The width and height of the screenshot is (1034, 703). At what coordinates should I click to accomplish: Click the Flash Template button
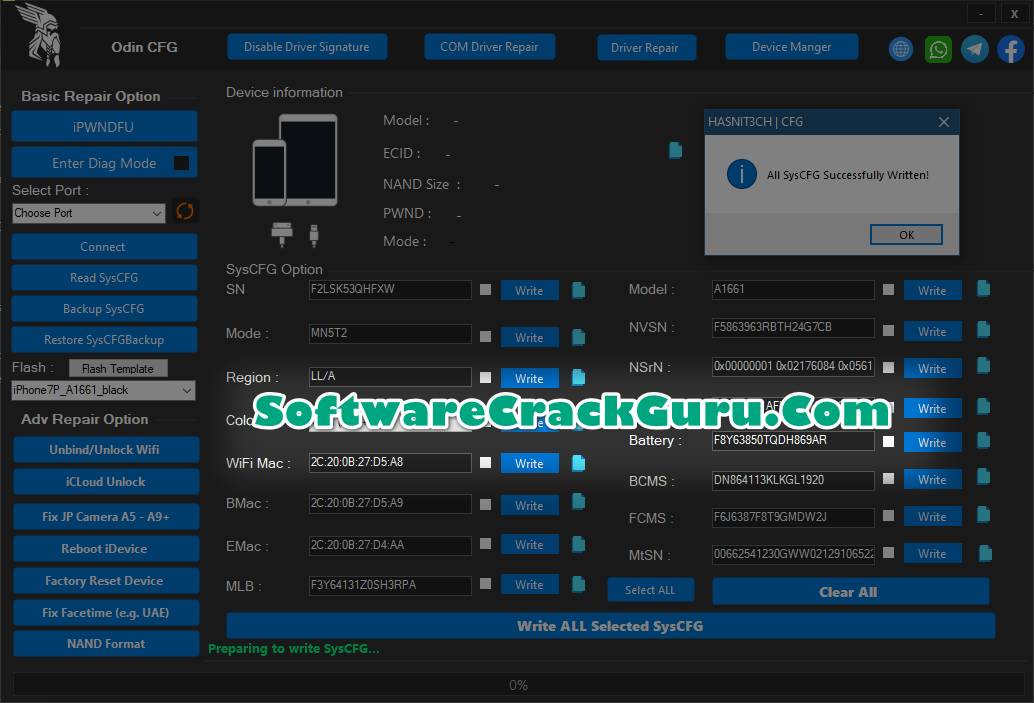[x=118, y=368]
